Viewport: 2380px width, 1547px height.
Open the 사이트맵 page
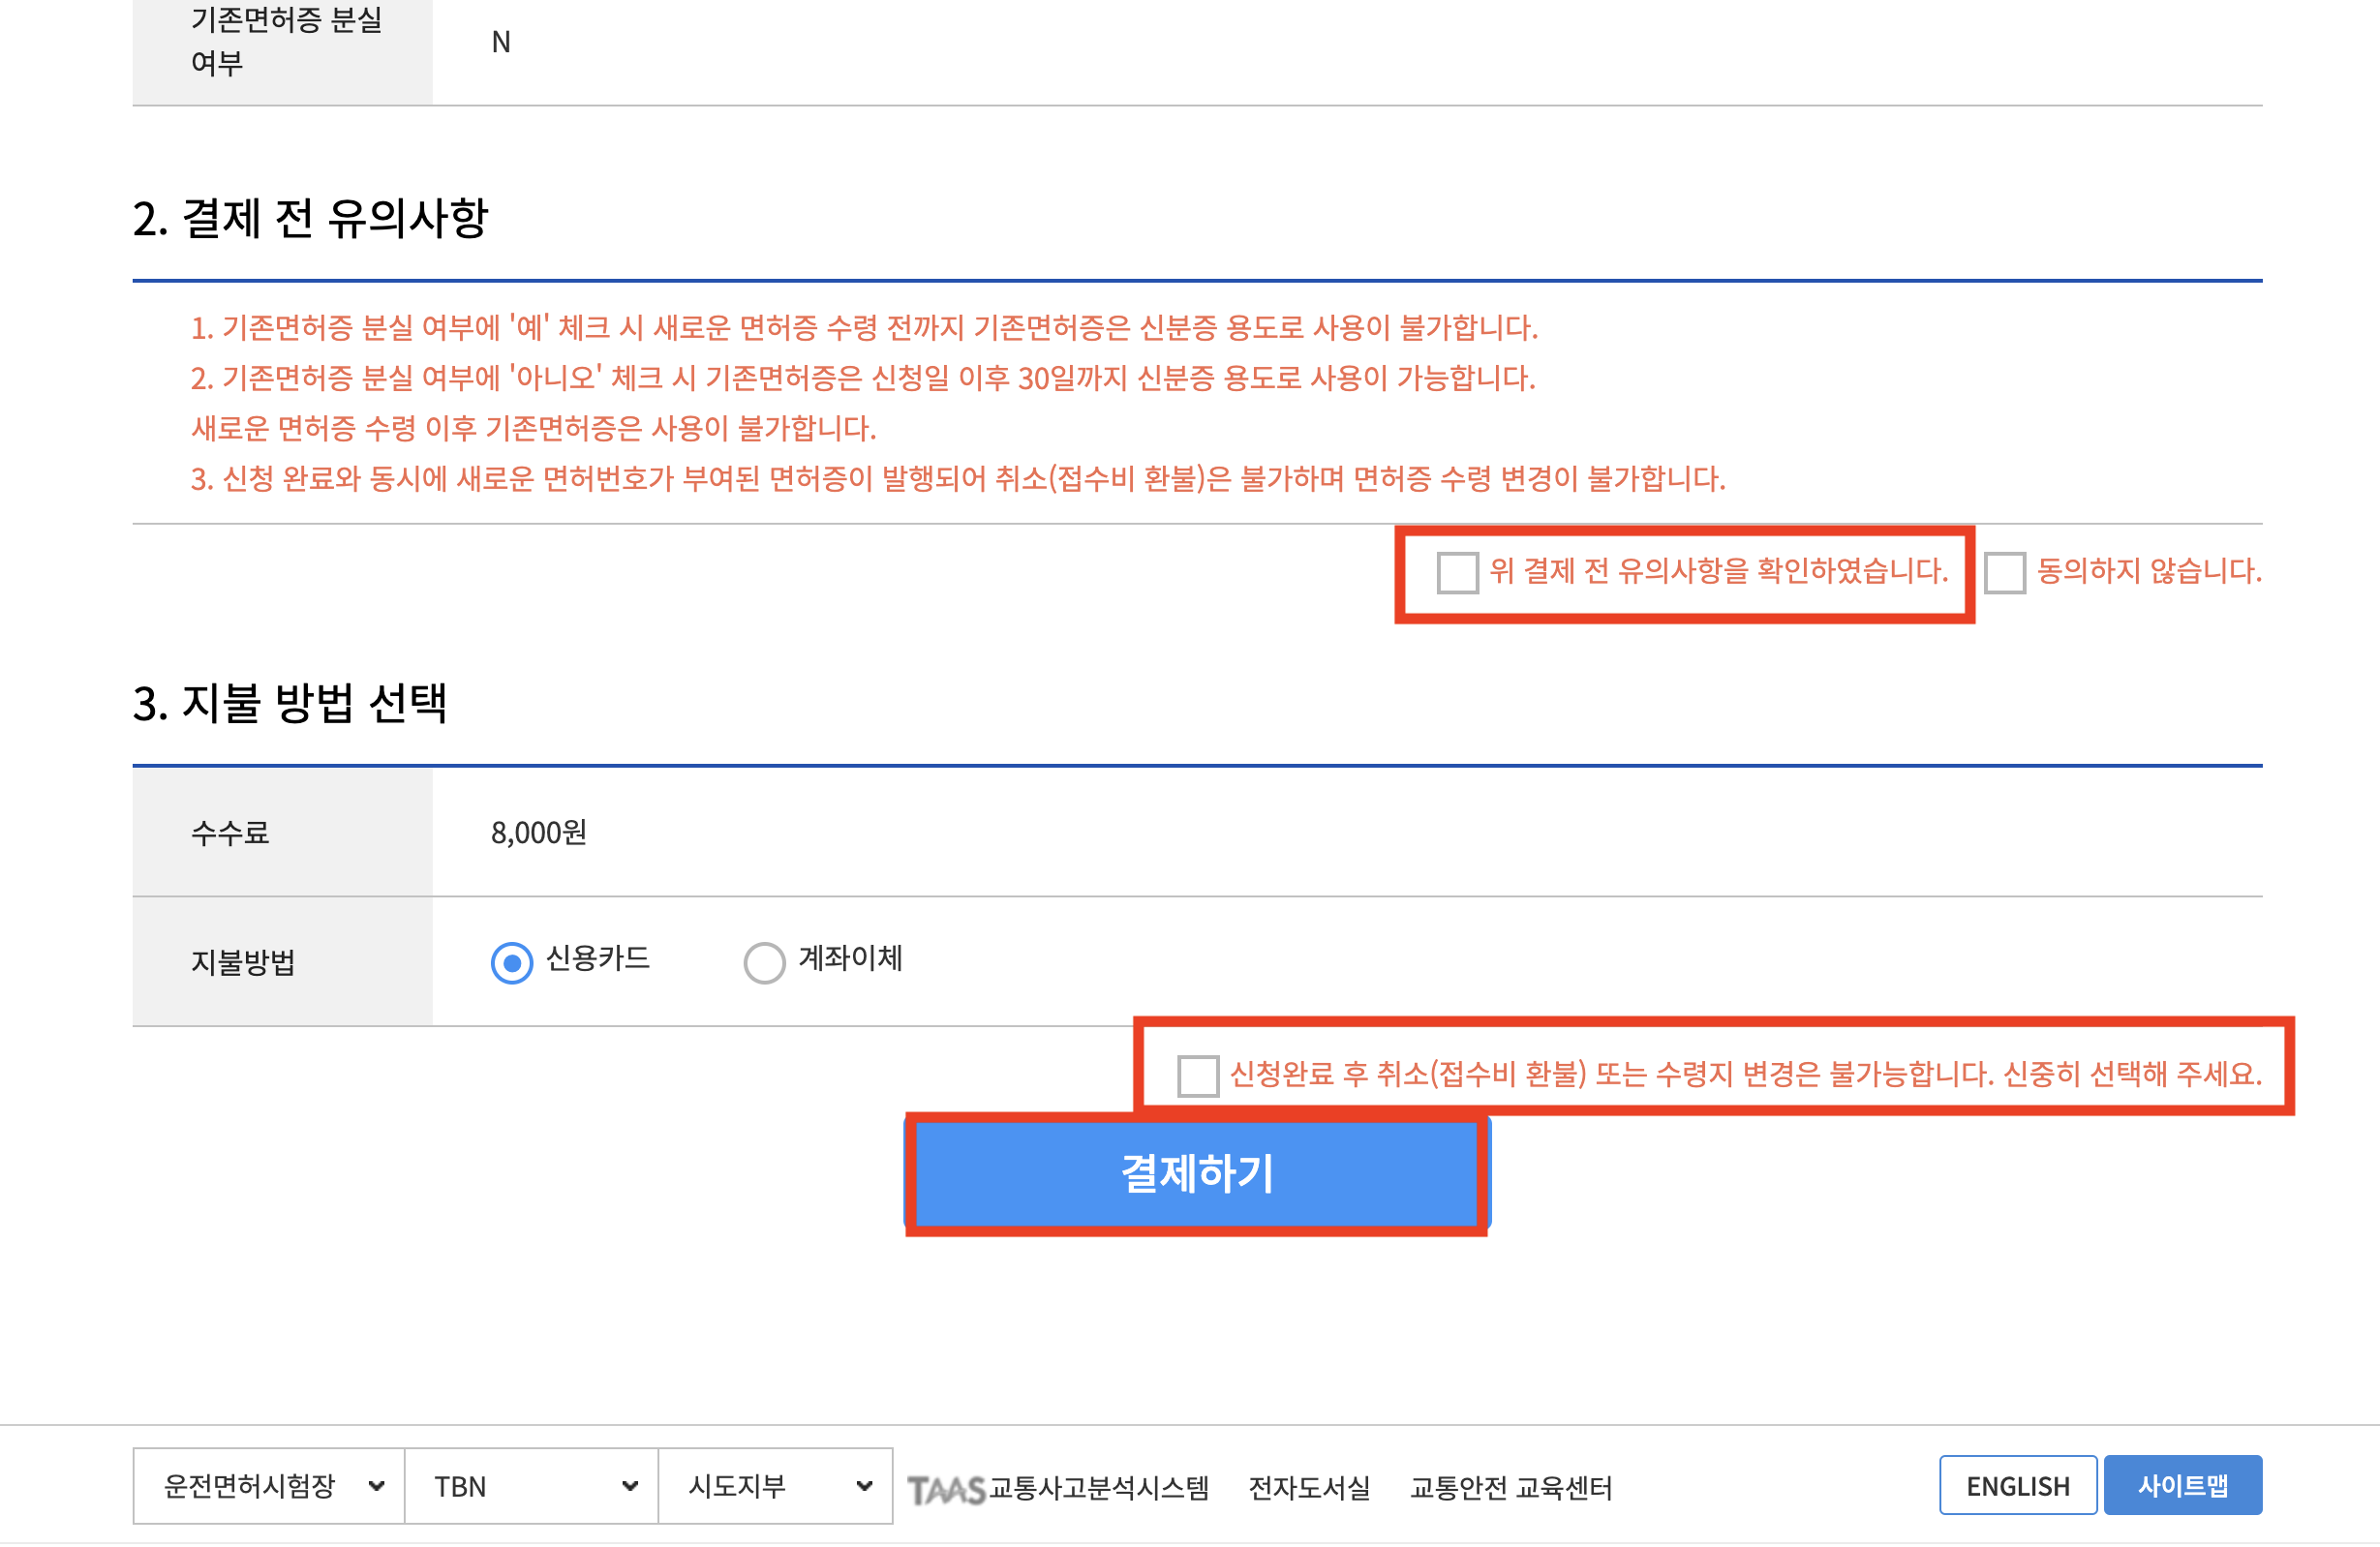(x=2183, y=1485)
